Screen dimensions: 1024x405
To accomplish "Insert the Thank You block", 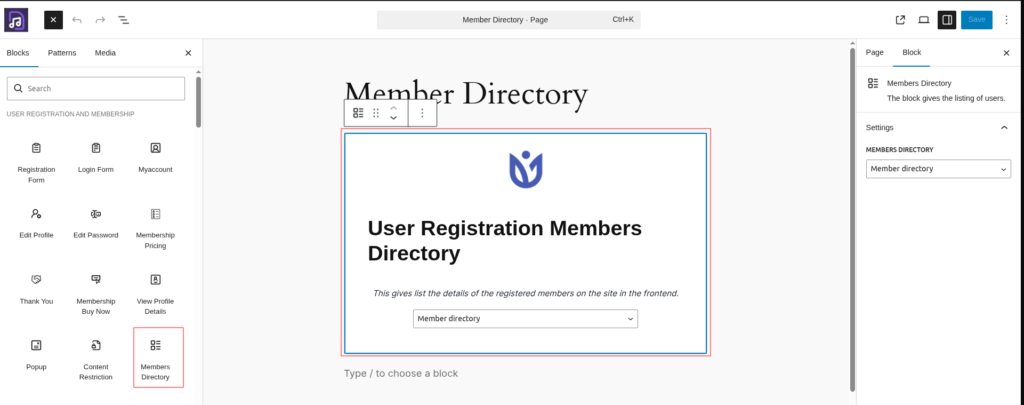I will tap(37, 289).
